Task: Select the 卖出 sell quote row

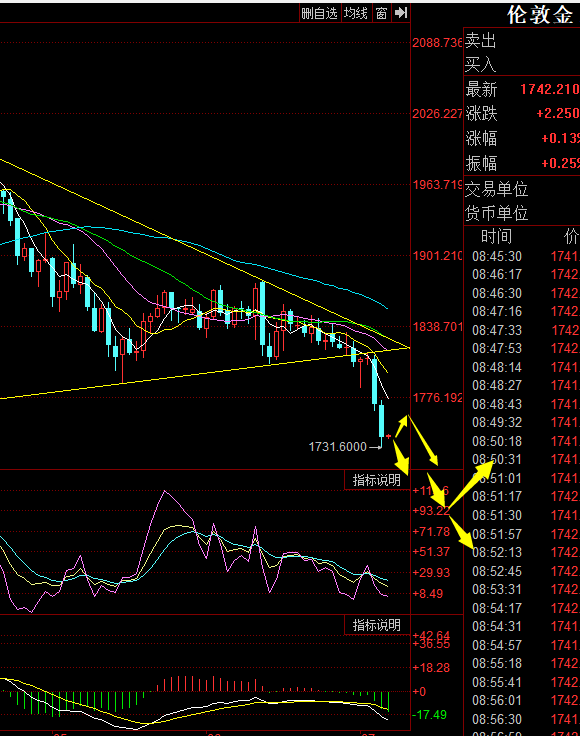Action: (522, 40)
